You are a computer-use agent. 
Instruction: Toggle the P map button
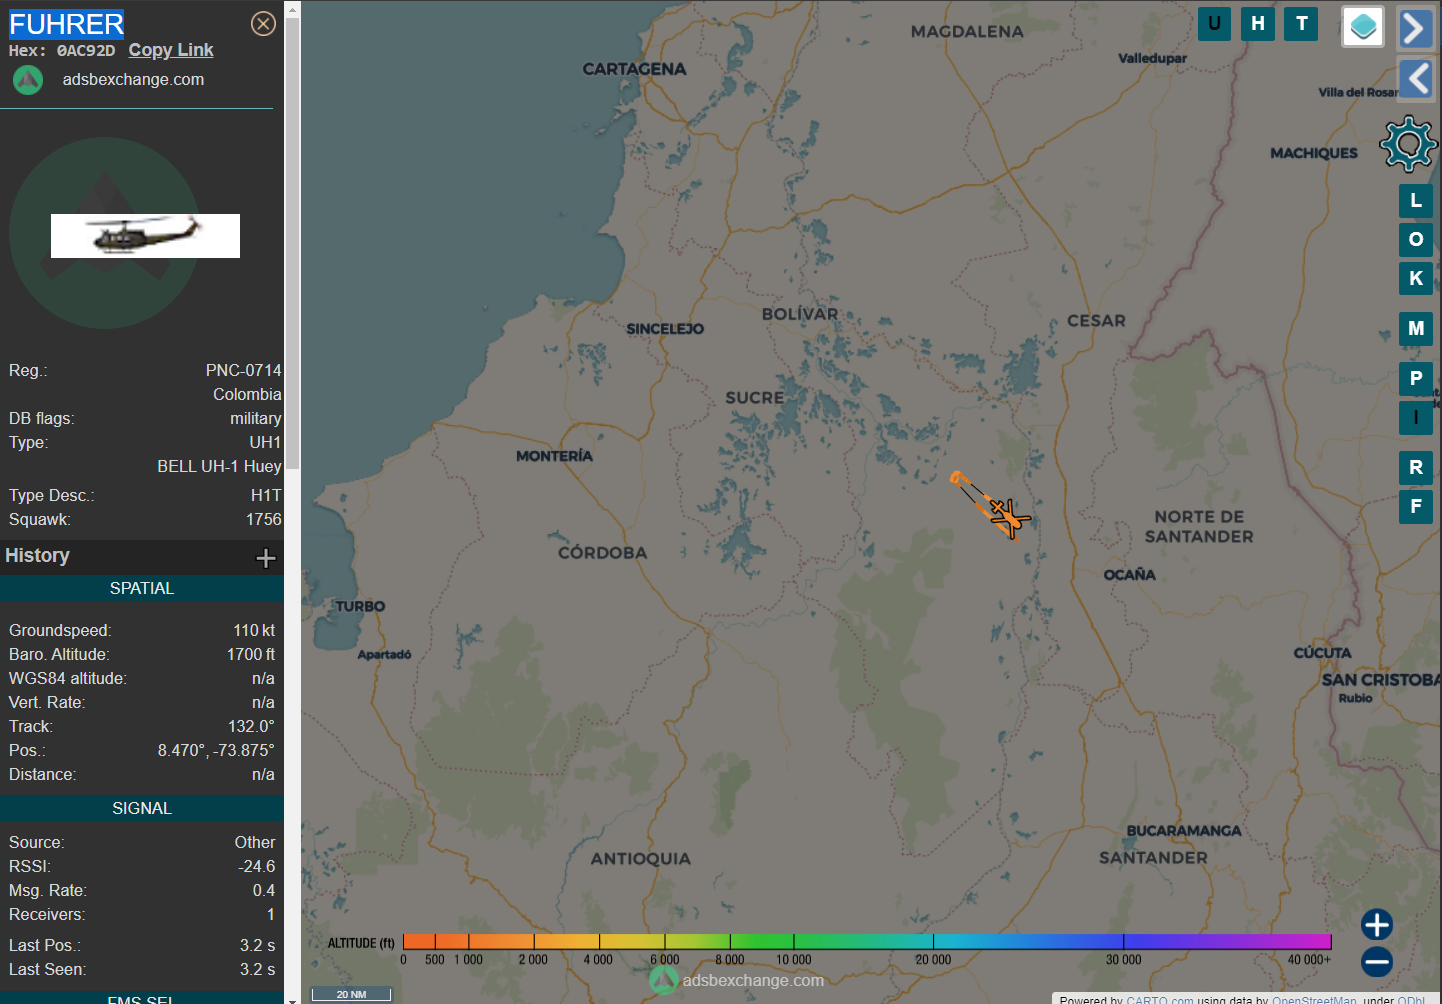(x=1416, y=378)
